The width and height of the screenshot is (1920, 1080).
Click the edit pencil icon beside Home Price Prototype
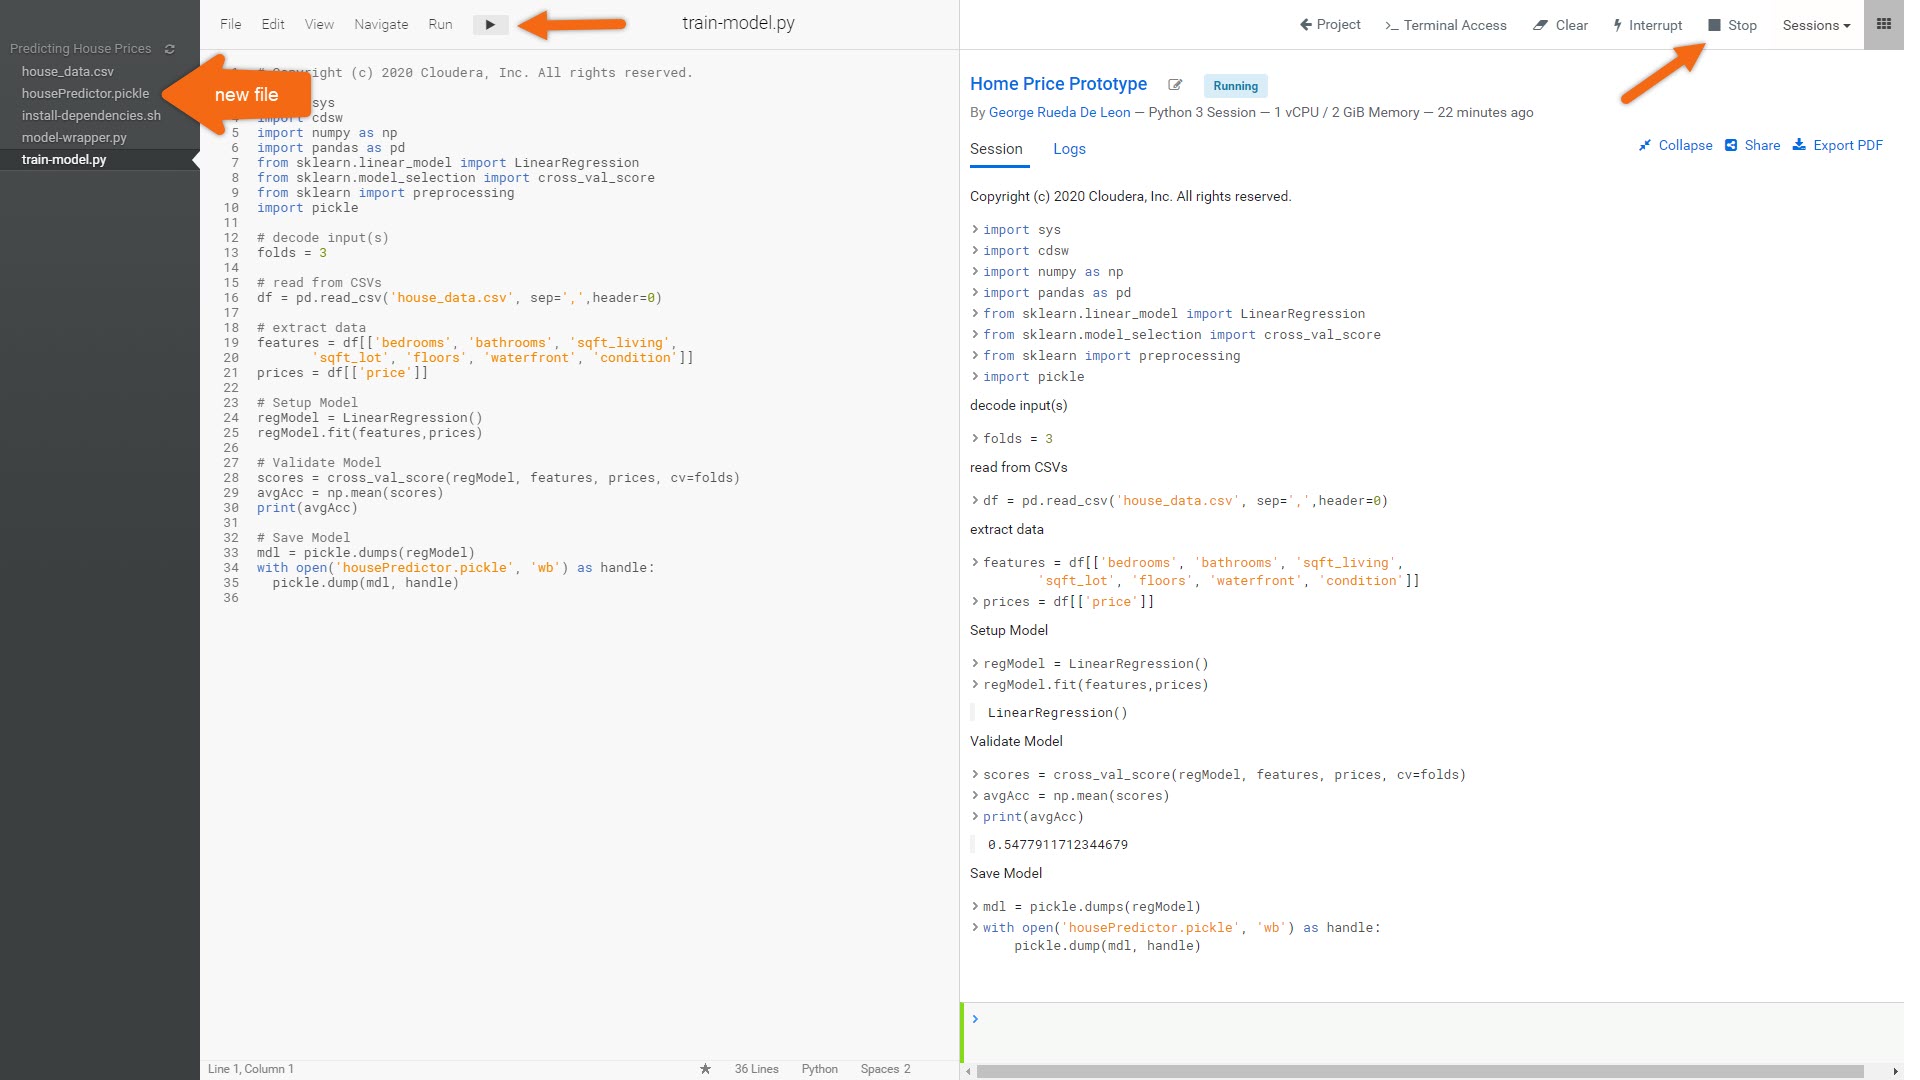[x=1175, y=85]
